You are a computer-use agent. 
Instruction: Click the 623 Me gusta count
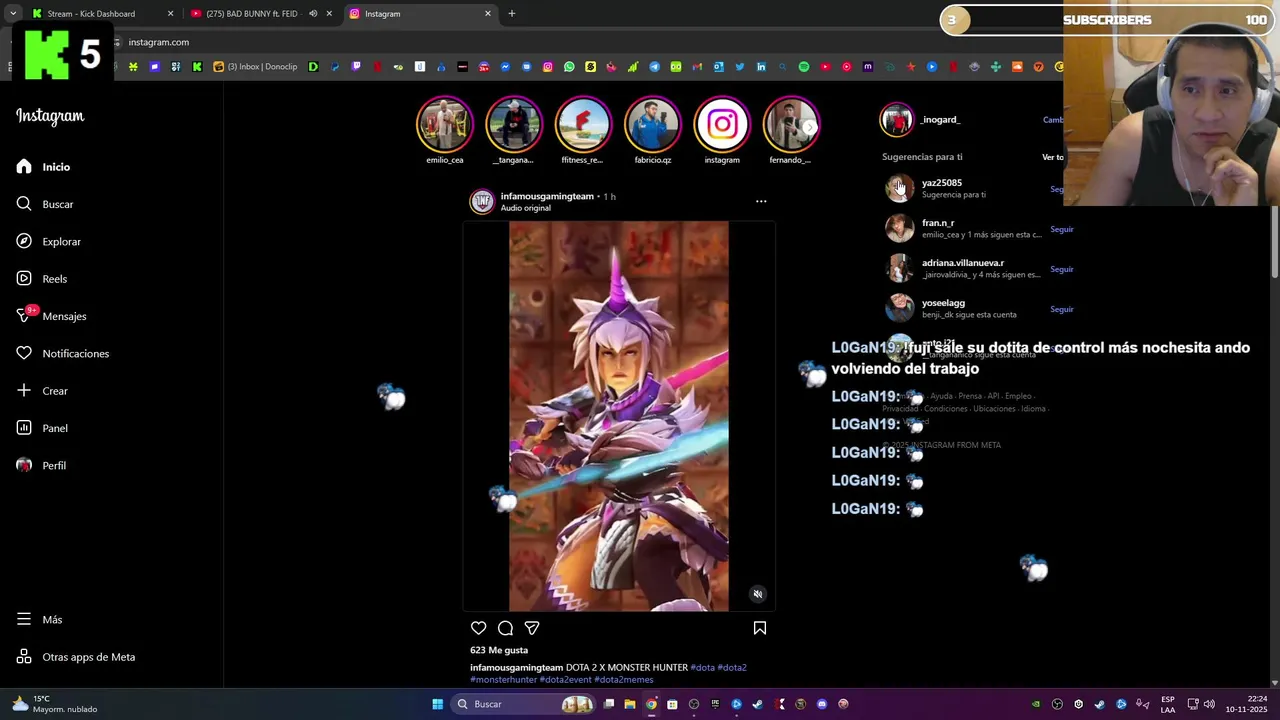pos(499,650)
